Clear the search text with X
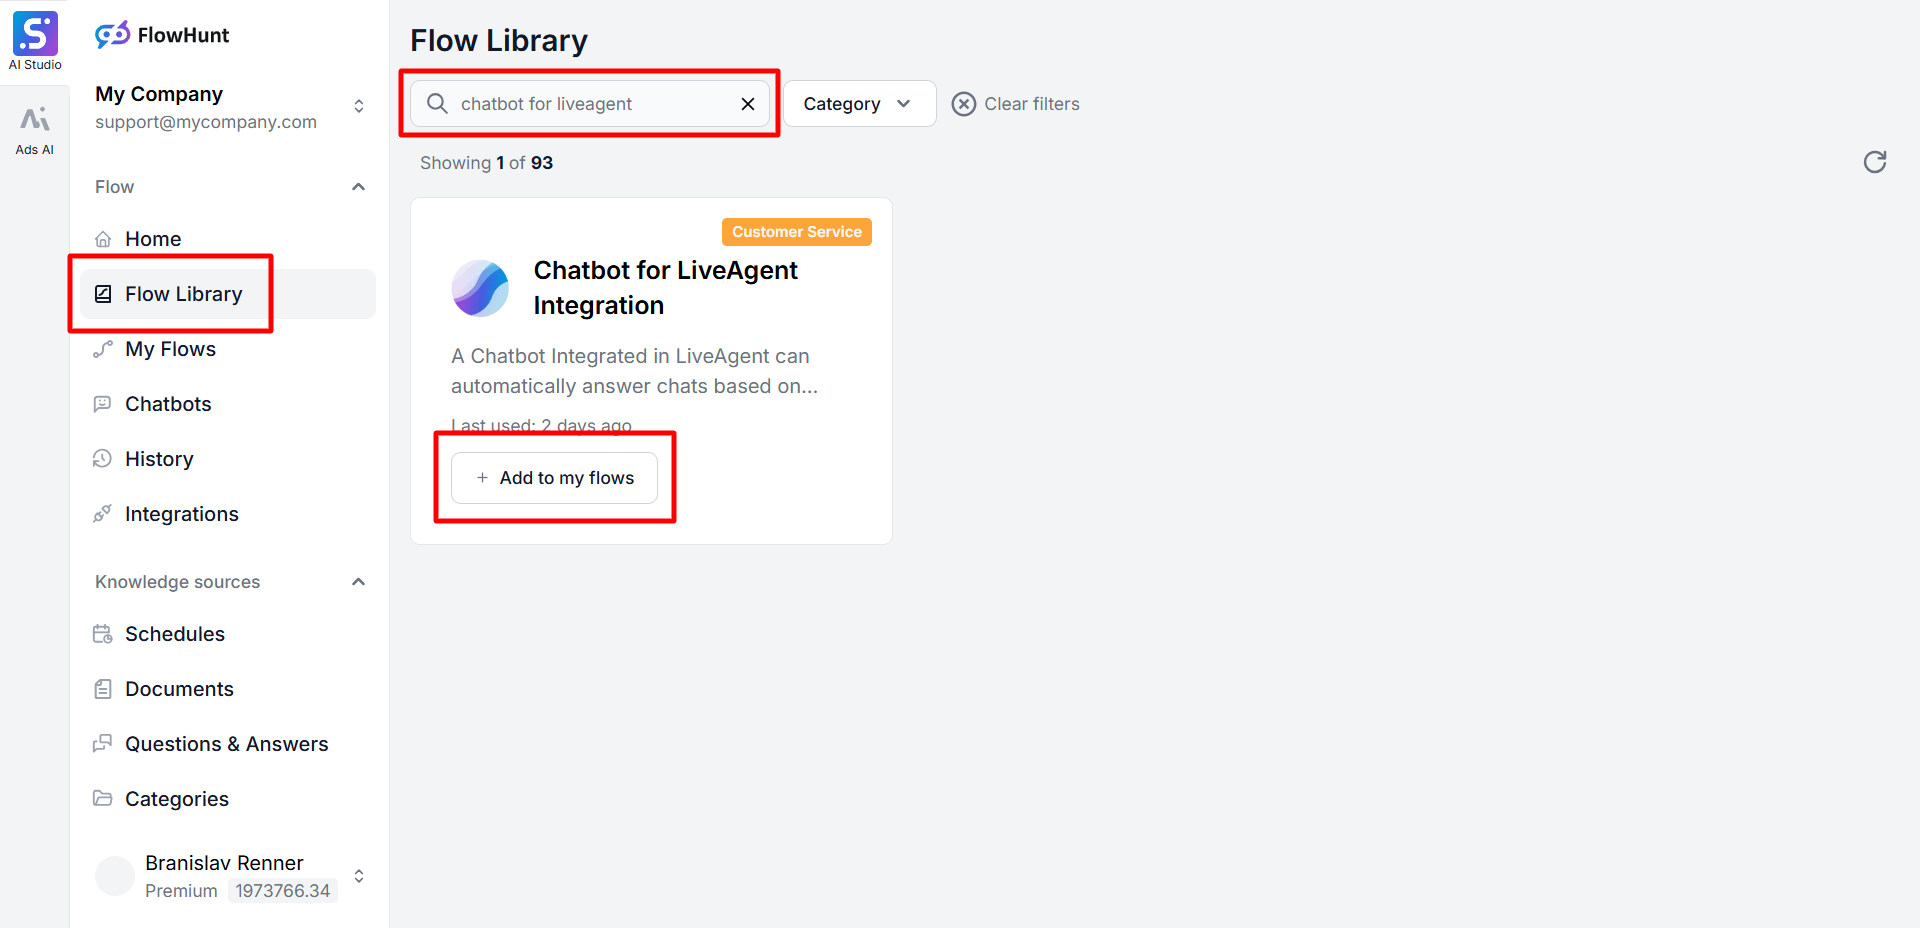The image size is (1920, 928). [747, 104]
